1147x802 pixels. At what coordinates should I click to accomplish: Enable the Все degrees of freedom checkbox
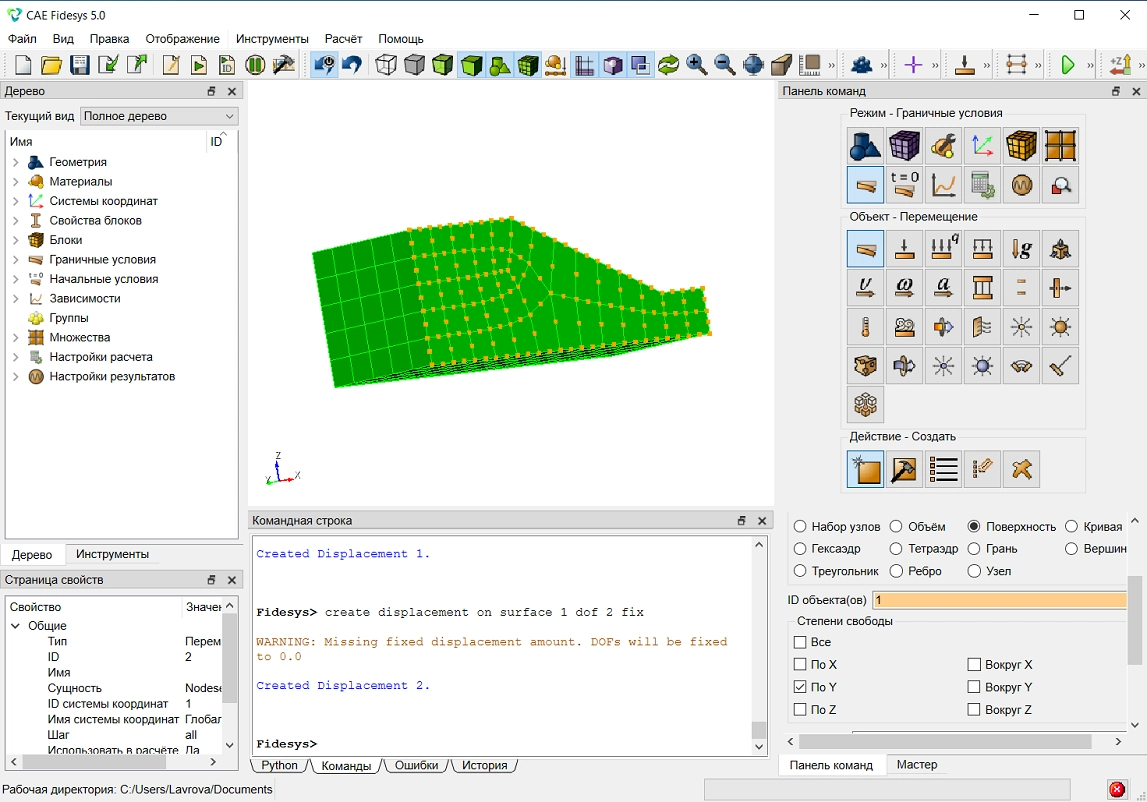point(800,642)
